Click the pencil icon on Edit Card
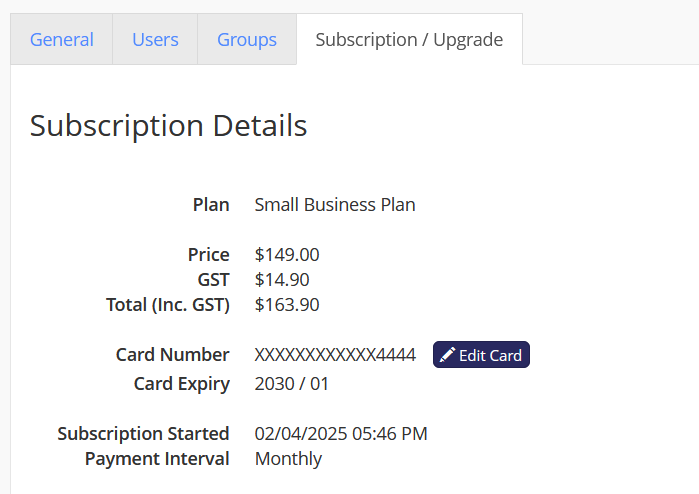Viewport: 699px width, 494px height. coord(447,355)
